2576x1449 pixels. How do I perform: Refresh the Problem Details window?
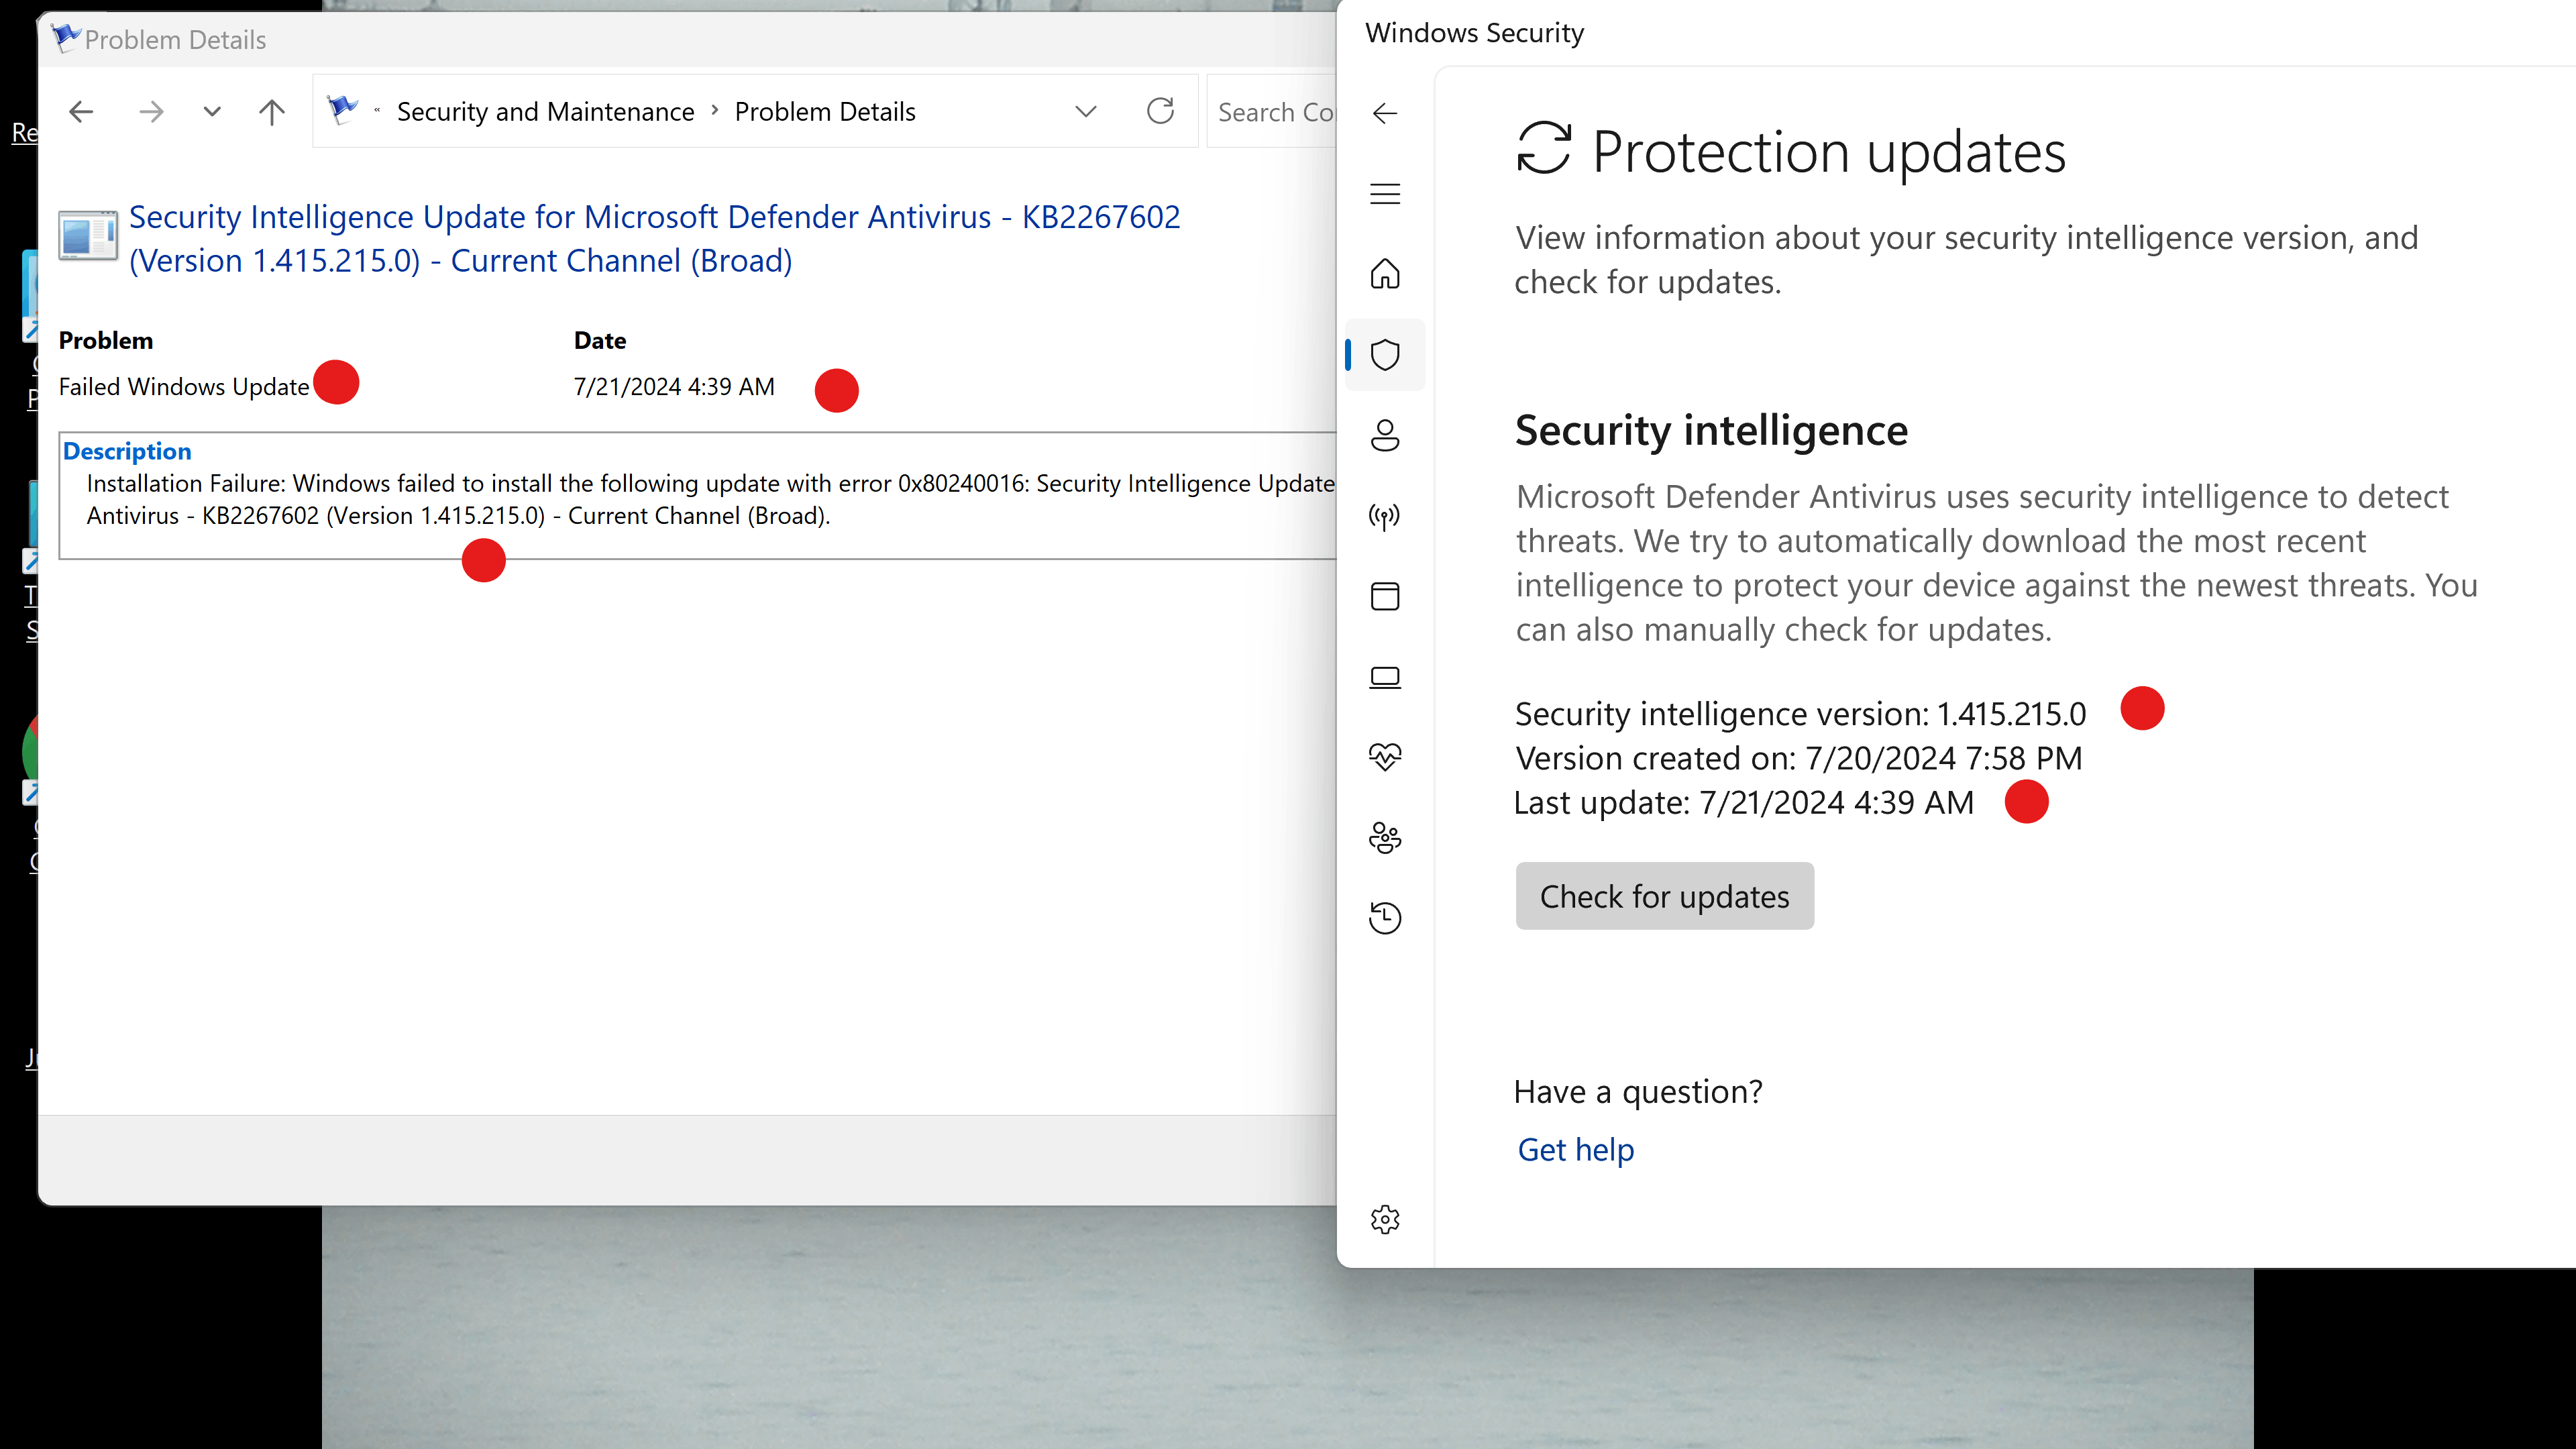coord(1160,111)
